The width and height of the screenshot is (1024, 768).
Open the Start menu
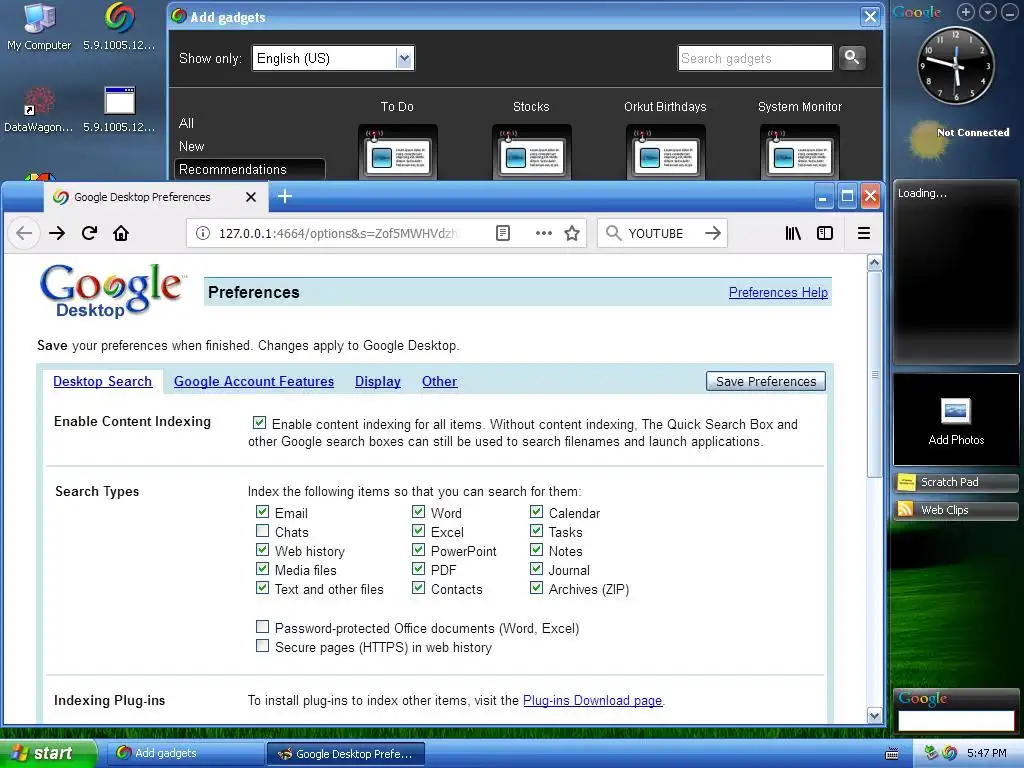click(x=48, y=754)
